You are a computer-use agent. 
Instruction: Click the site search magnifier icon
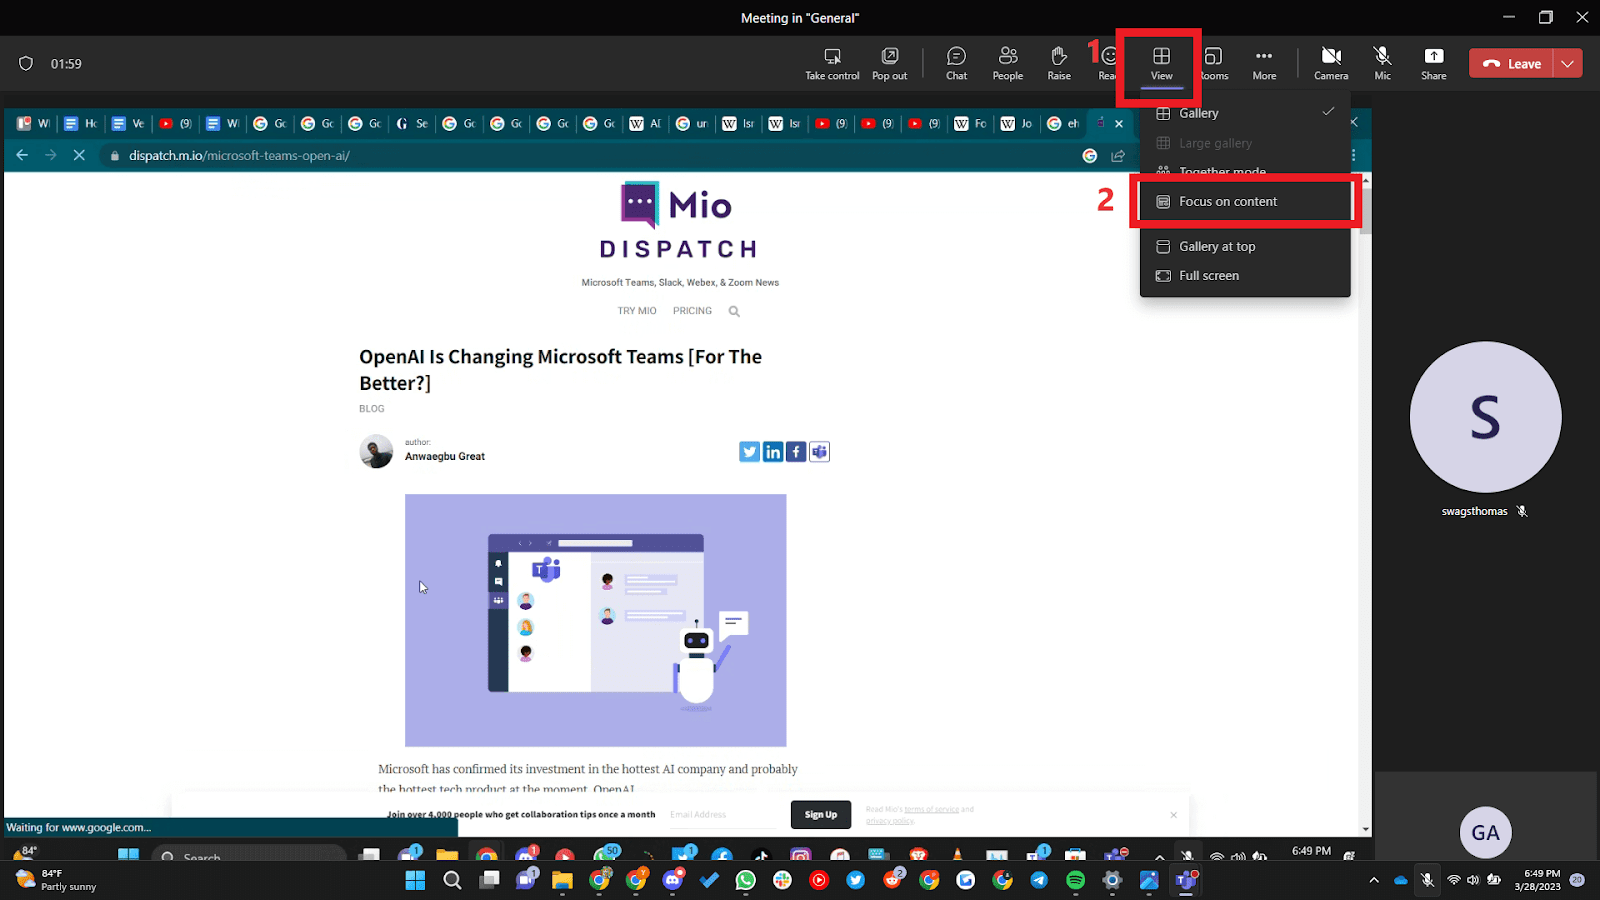point(734,311)
